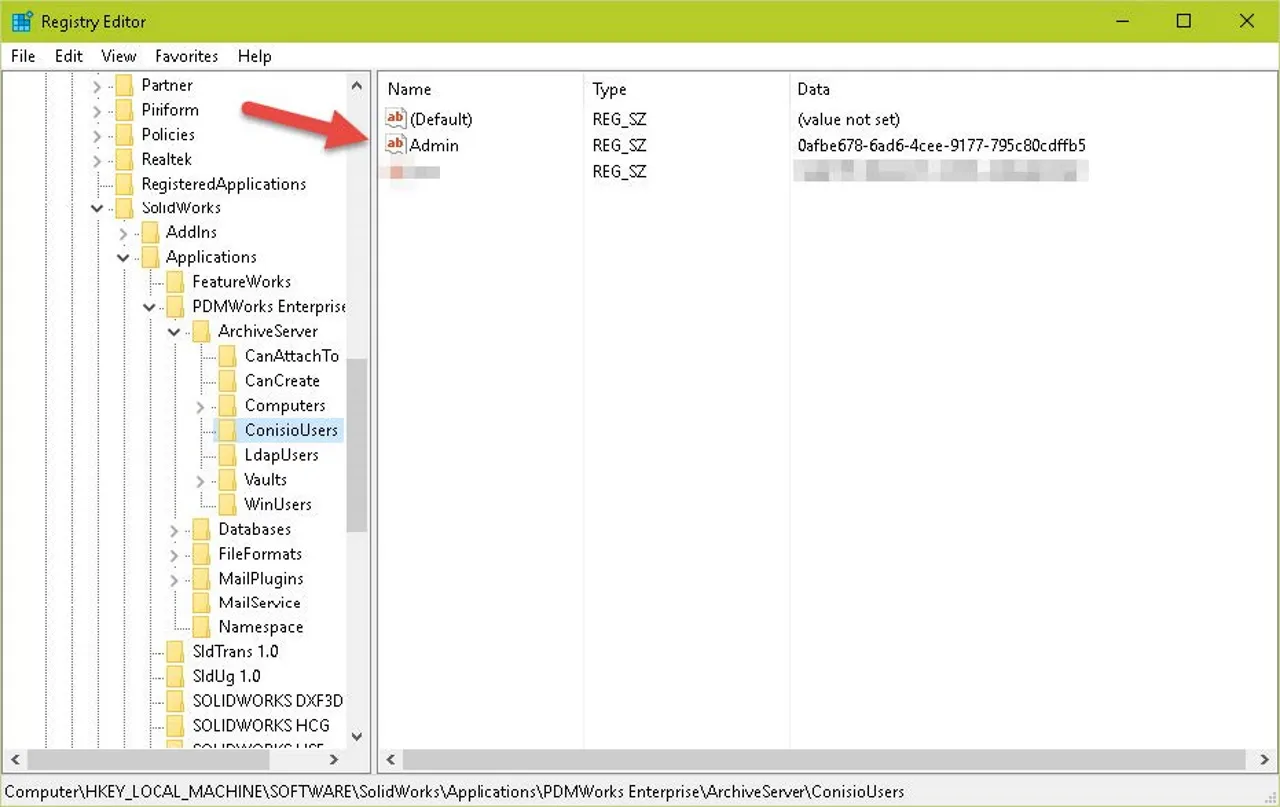Viewport: 1280px width, 807px height.
Task: Click the Applications folder icon
Action: (150, 257)
